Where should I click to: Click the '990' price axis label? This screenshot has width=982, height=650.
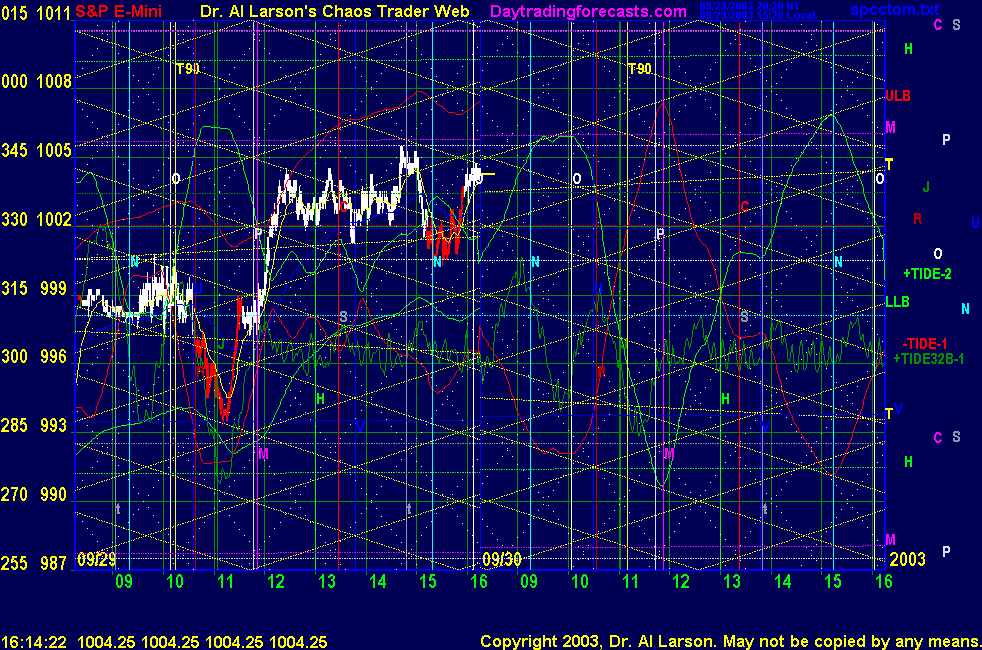click(54, 494)
